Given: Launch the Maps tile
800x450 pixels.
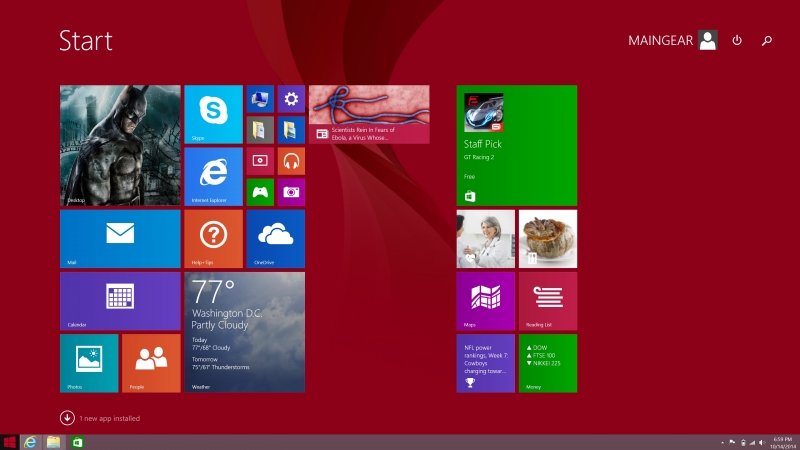Looking at the screenshot, I should (x=486, y=301).
